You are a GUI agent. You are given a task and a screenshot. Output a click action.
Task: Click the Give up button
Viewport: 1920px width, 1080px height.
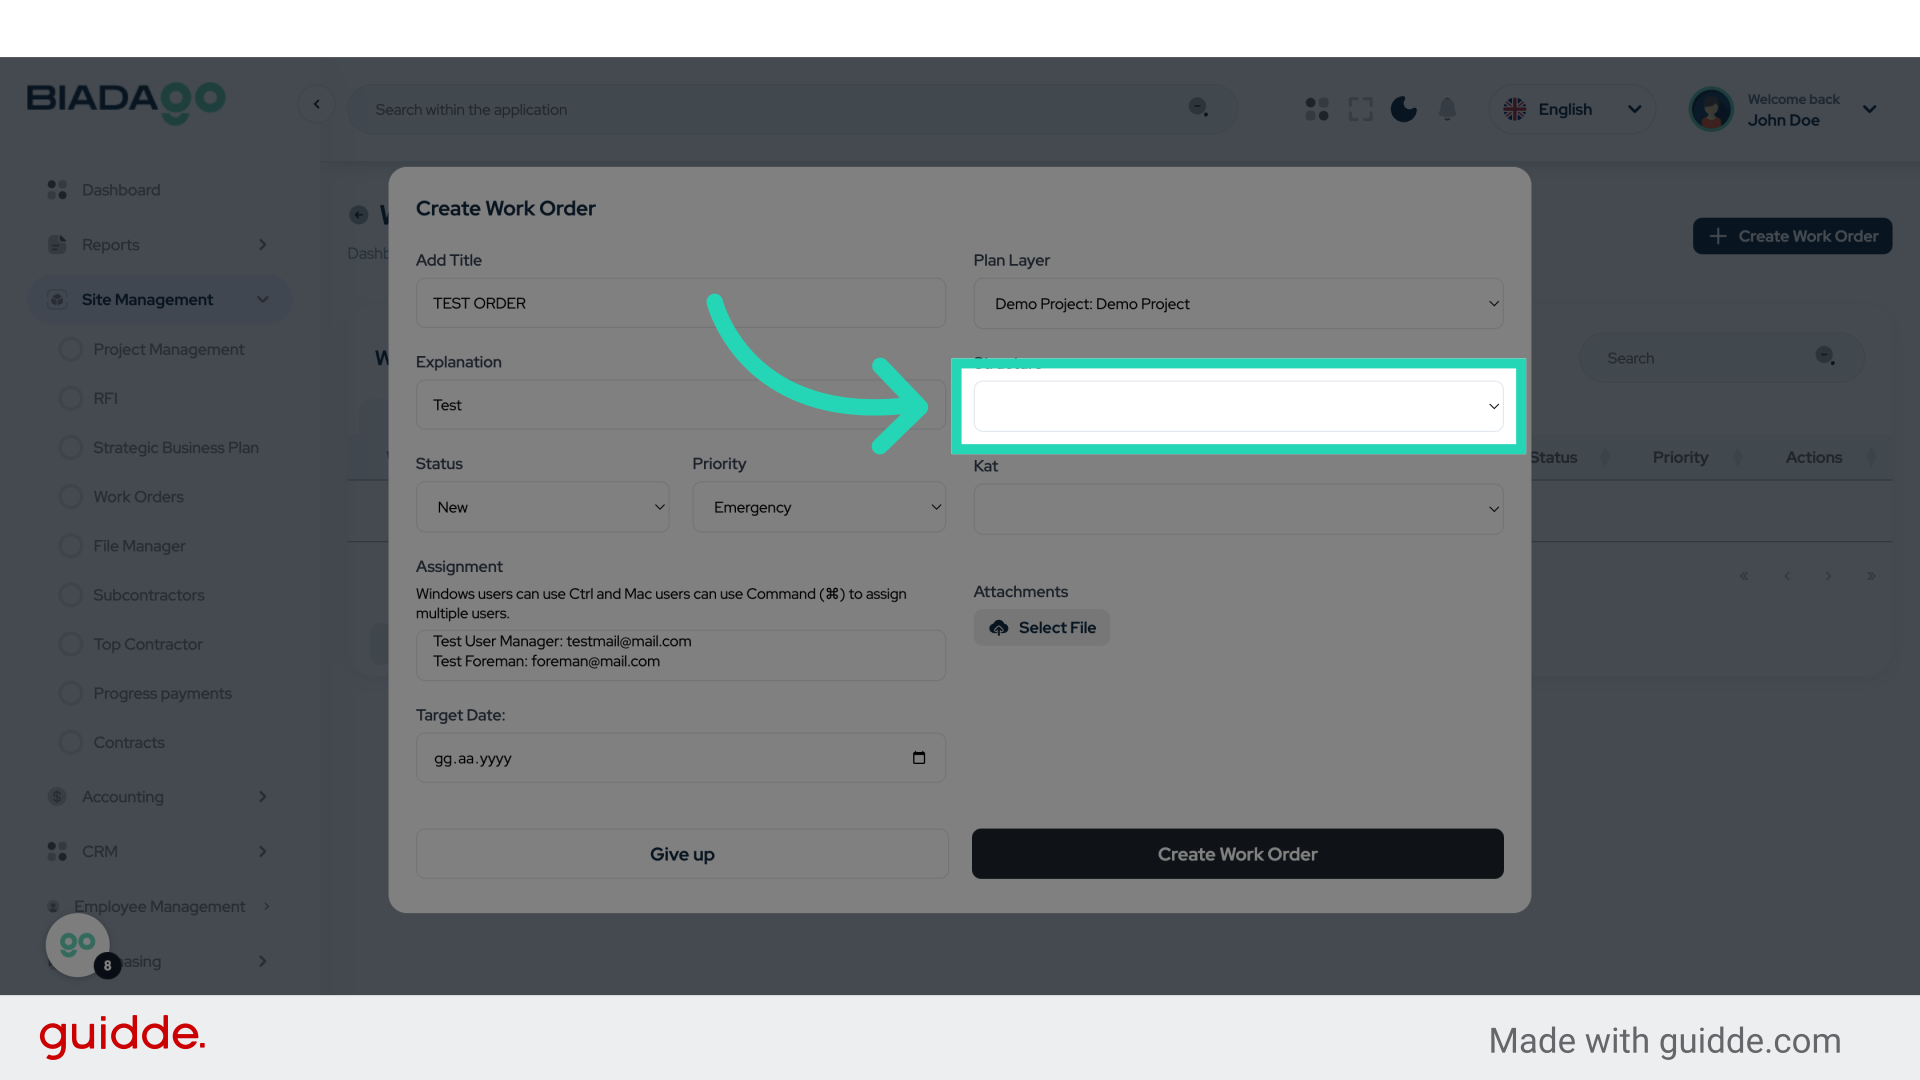tap(682, 854)
